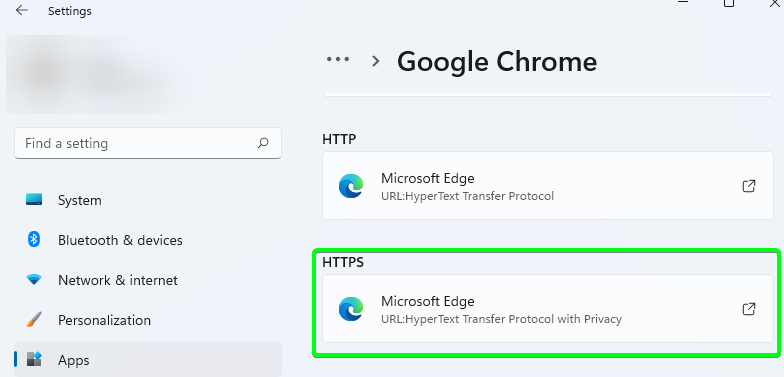
Task: Click the Edge icon in HTTP card
Action: click(351, 186)
